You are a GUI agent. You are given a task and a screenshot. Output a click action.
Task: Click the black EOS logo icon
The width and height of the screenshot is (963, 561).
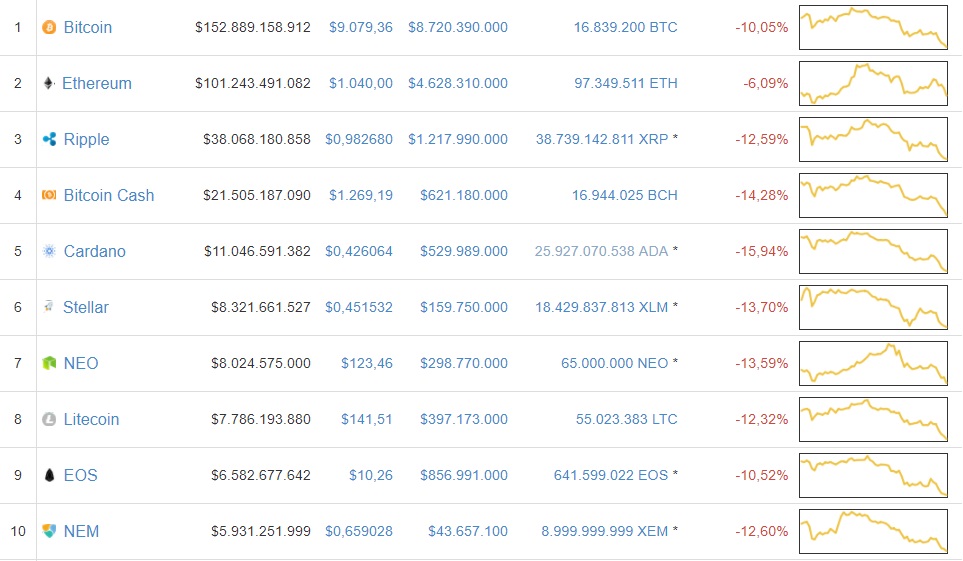point(49,476)
